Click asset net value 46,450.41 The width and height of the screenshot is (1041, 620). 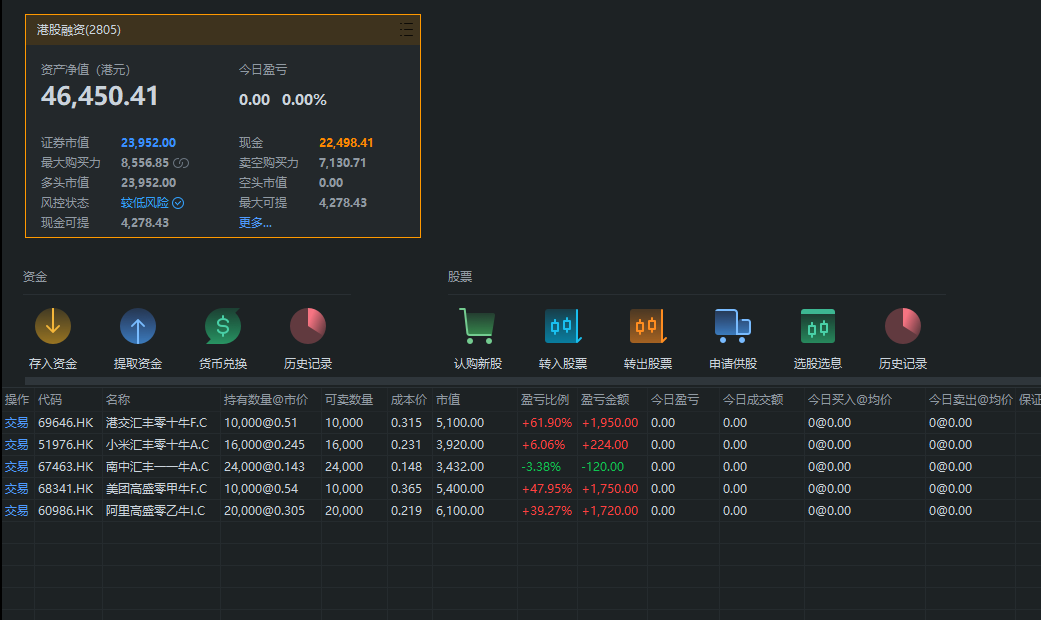pyautogui.click(x=100, y=96)
